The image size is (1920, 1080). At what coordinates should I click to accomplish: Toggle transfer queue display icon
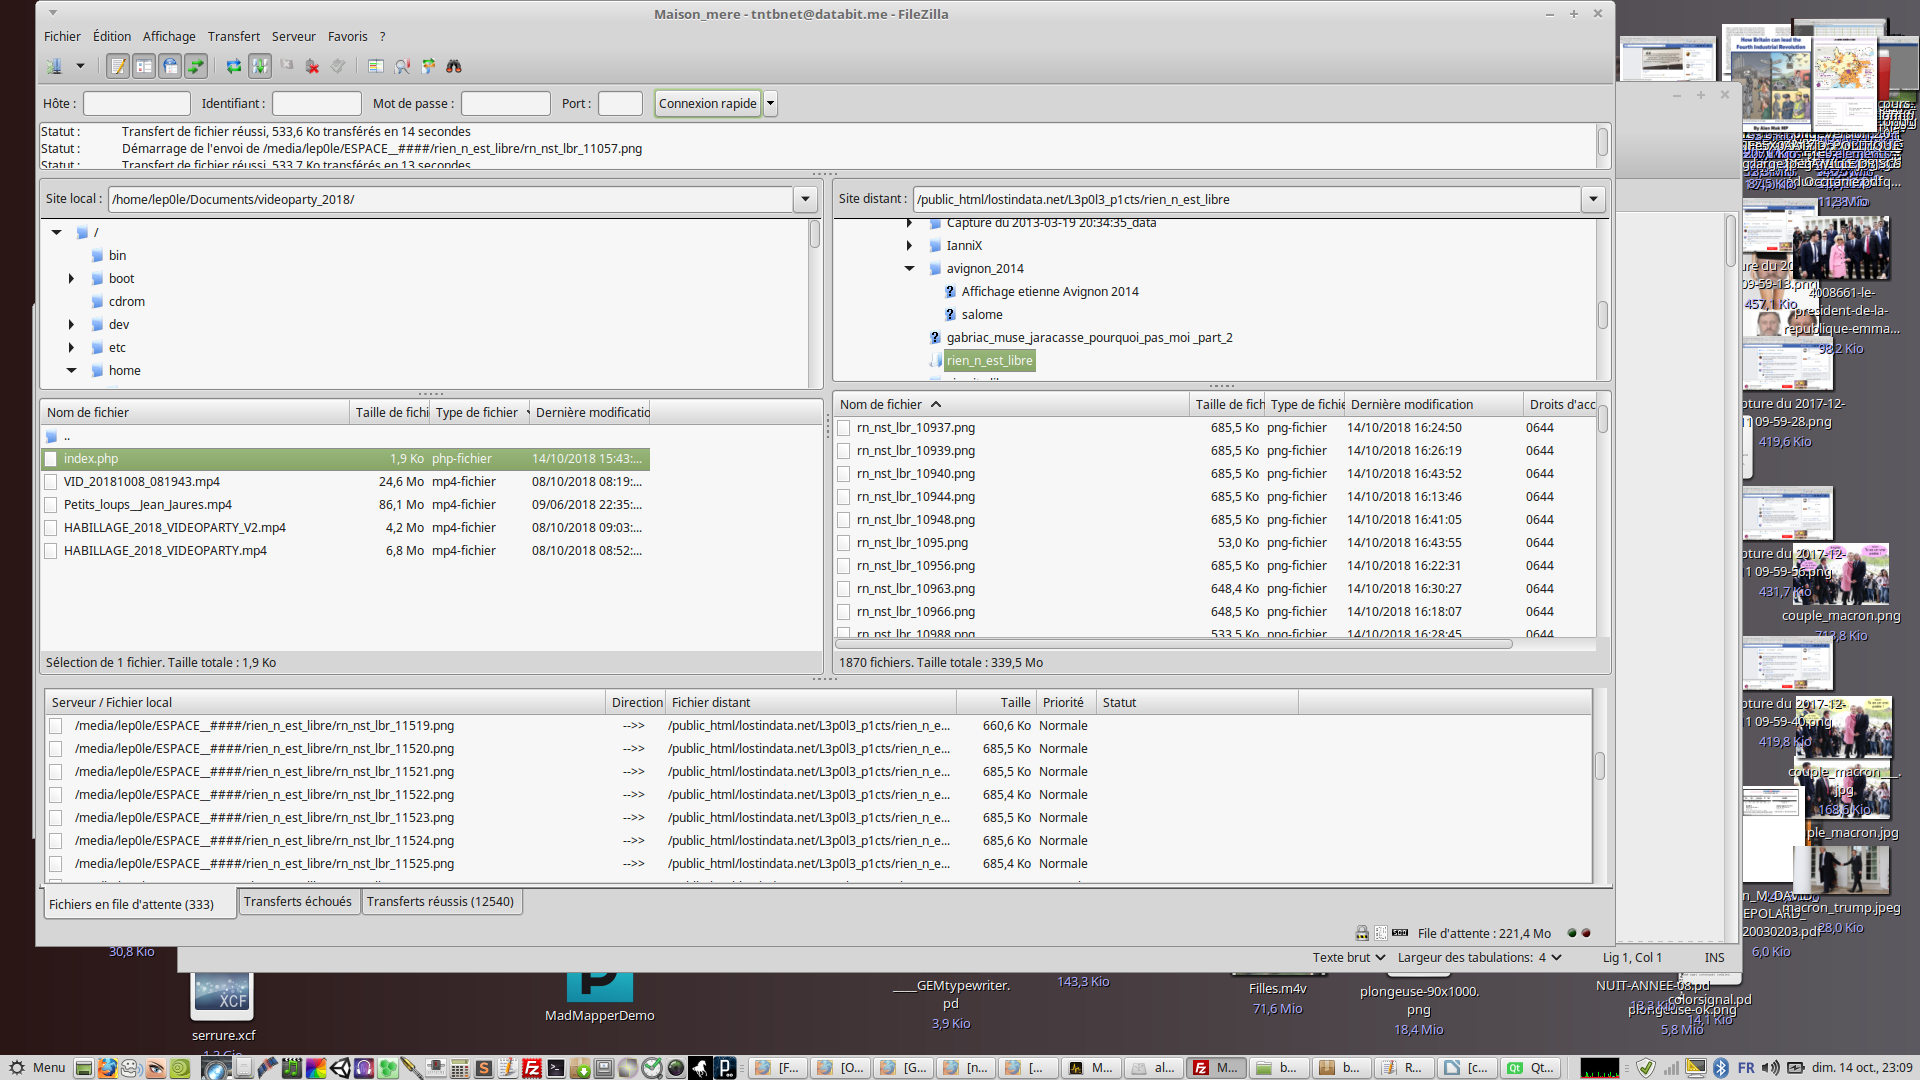point(196,66)
